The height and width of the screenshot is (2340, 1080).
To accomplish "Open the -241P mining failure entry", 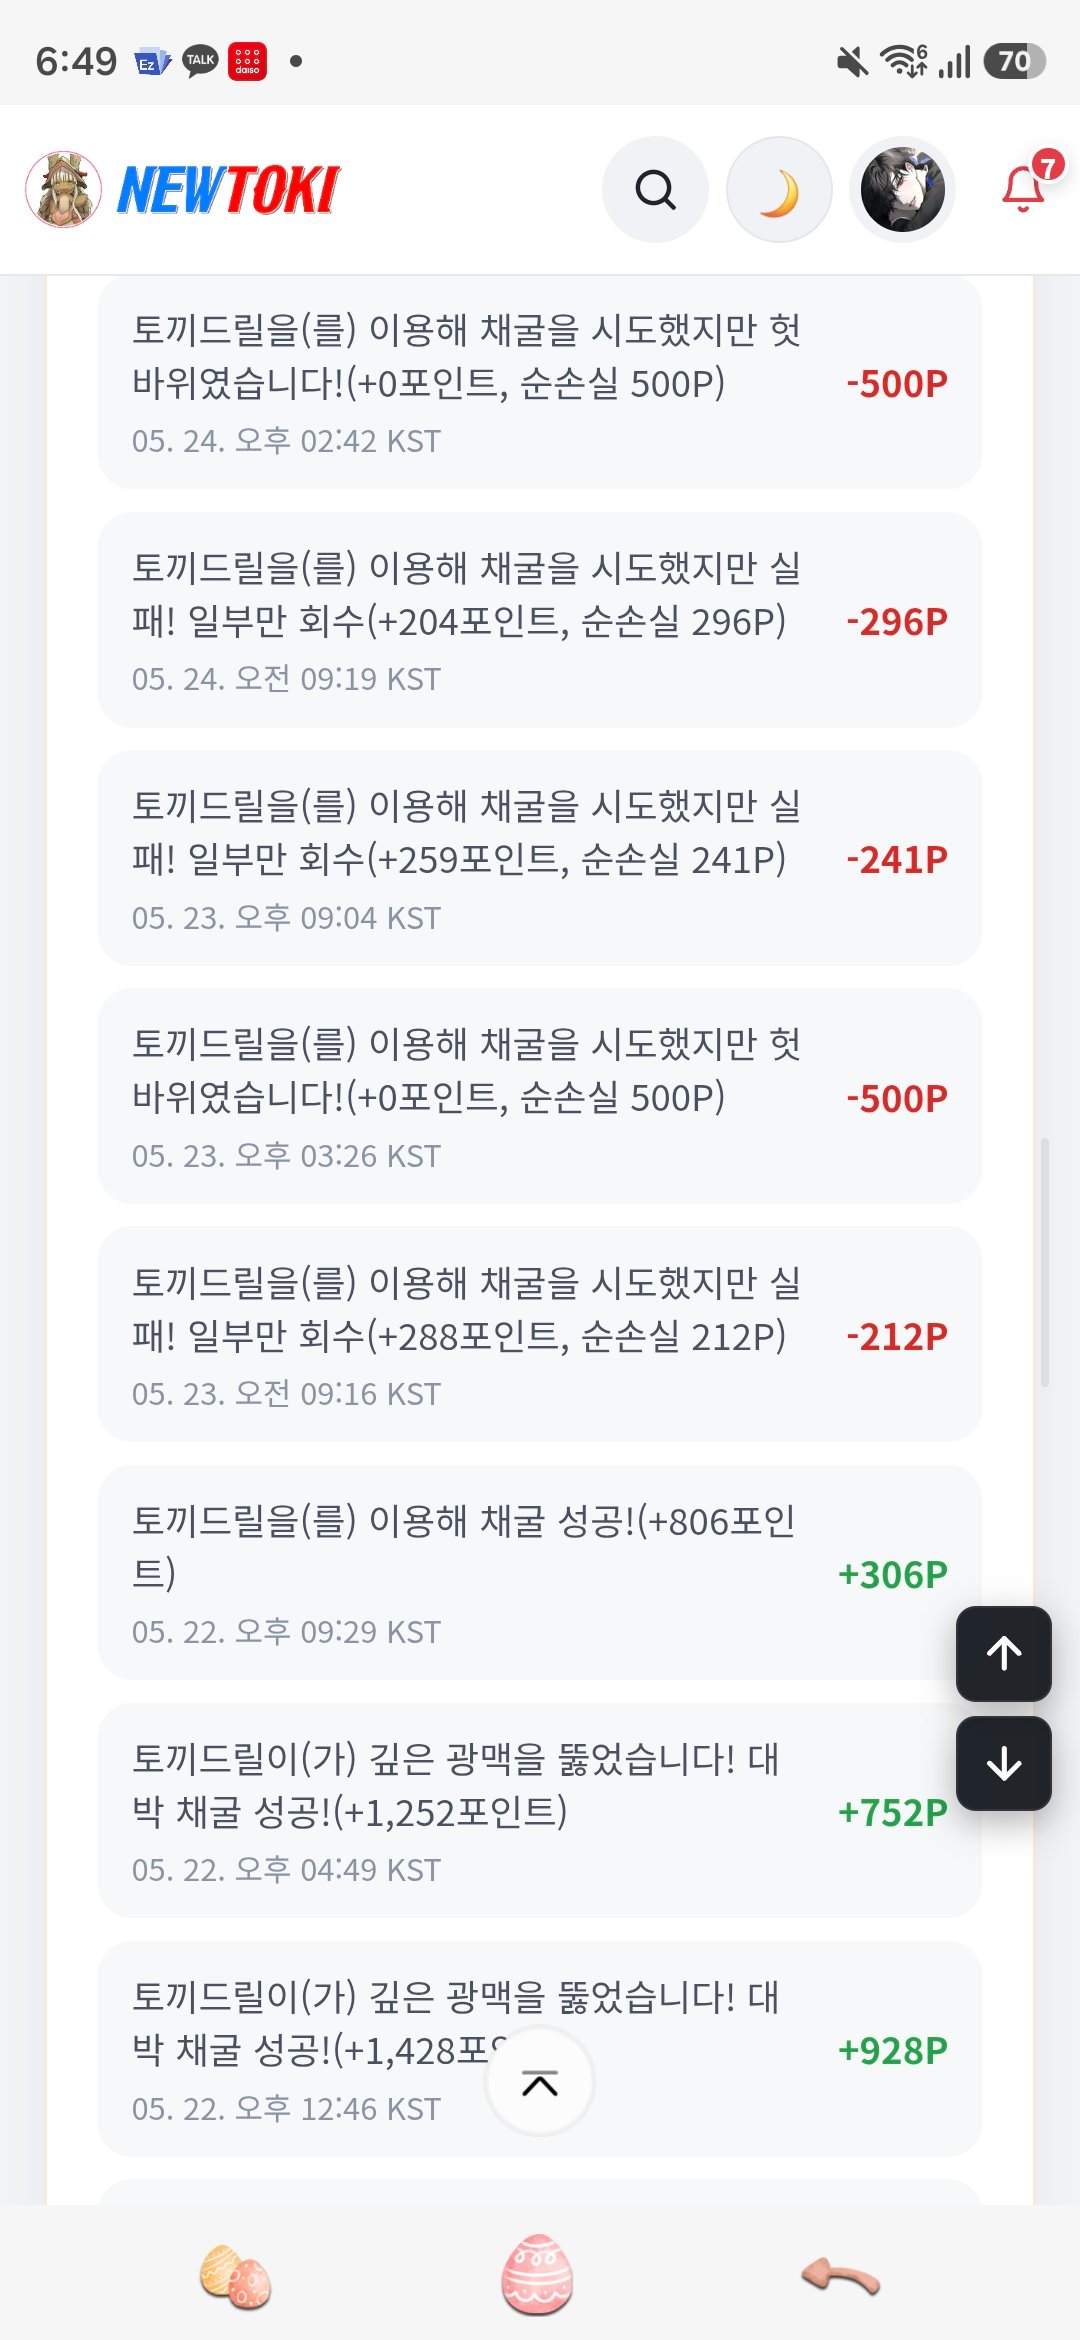I will (540, 858).
